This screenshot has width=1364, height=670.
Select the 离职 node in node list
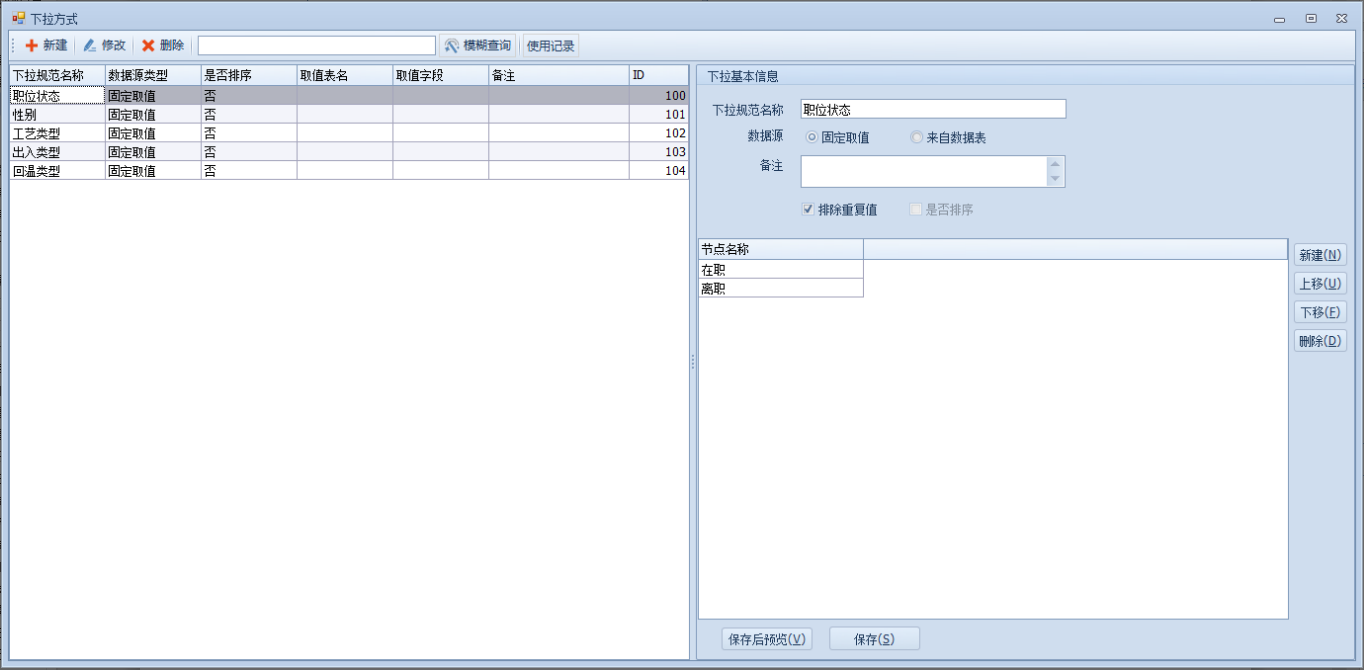pyautogui.click(x=780, y=289)
